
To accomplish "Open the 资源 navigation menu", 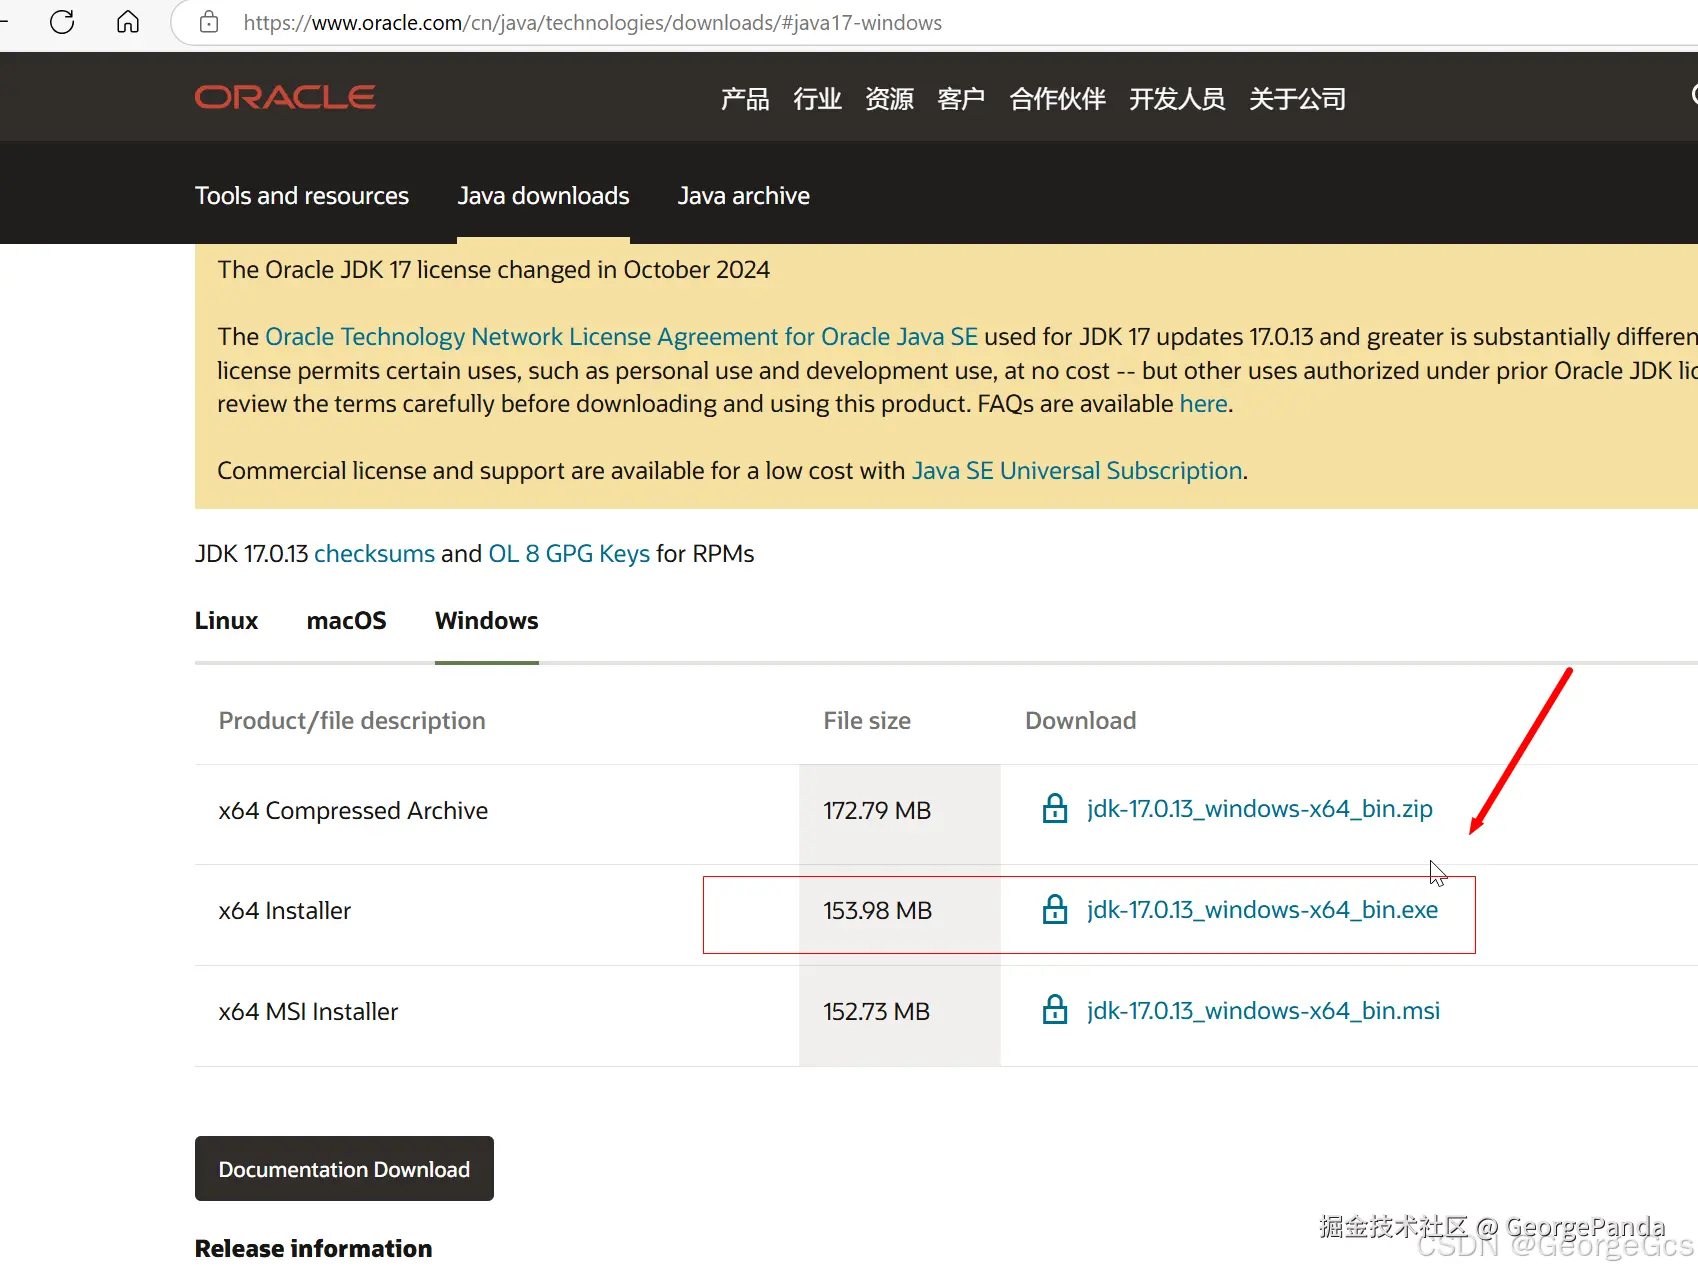I will (x=889, y=99).
